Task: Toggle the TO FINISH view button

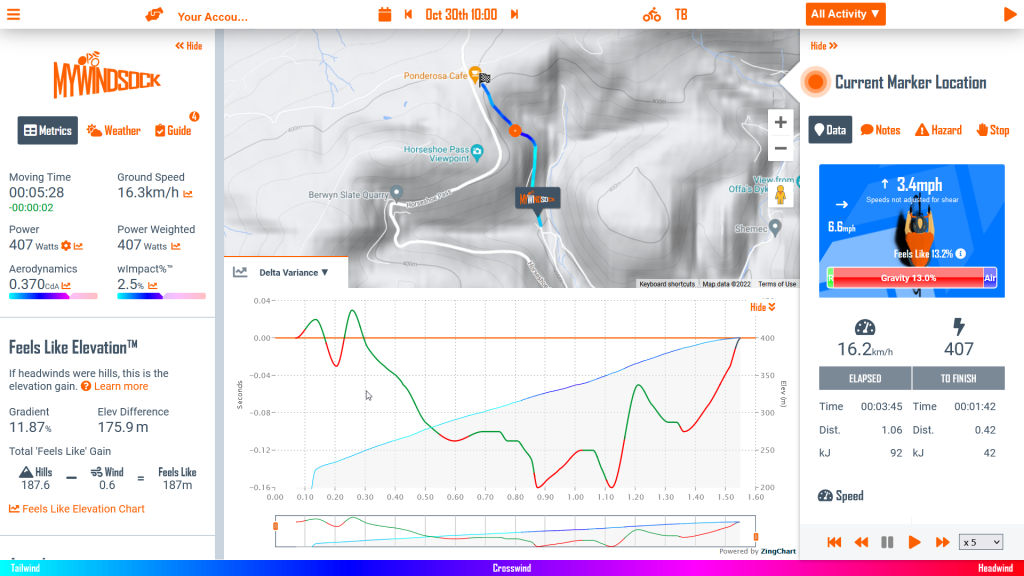Action: point(958,378)
